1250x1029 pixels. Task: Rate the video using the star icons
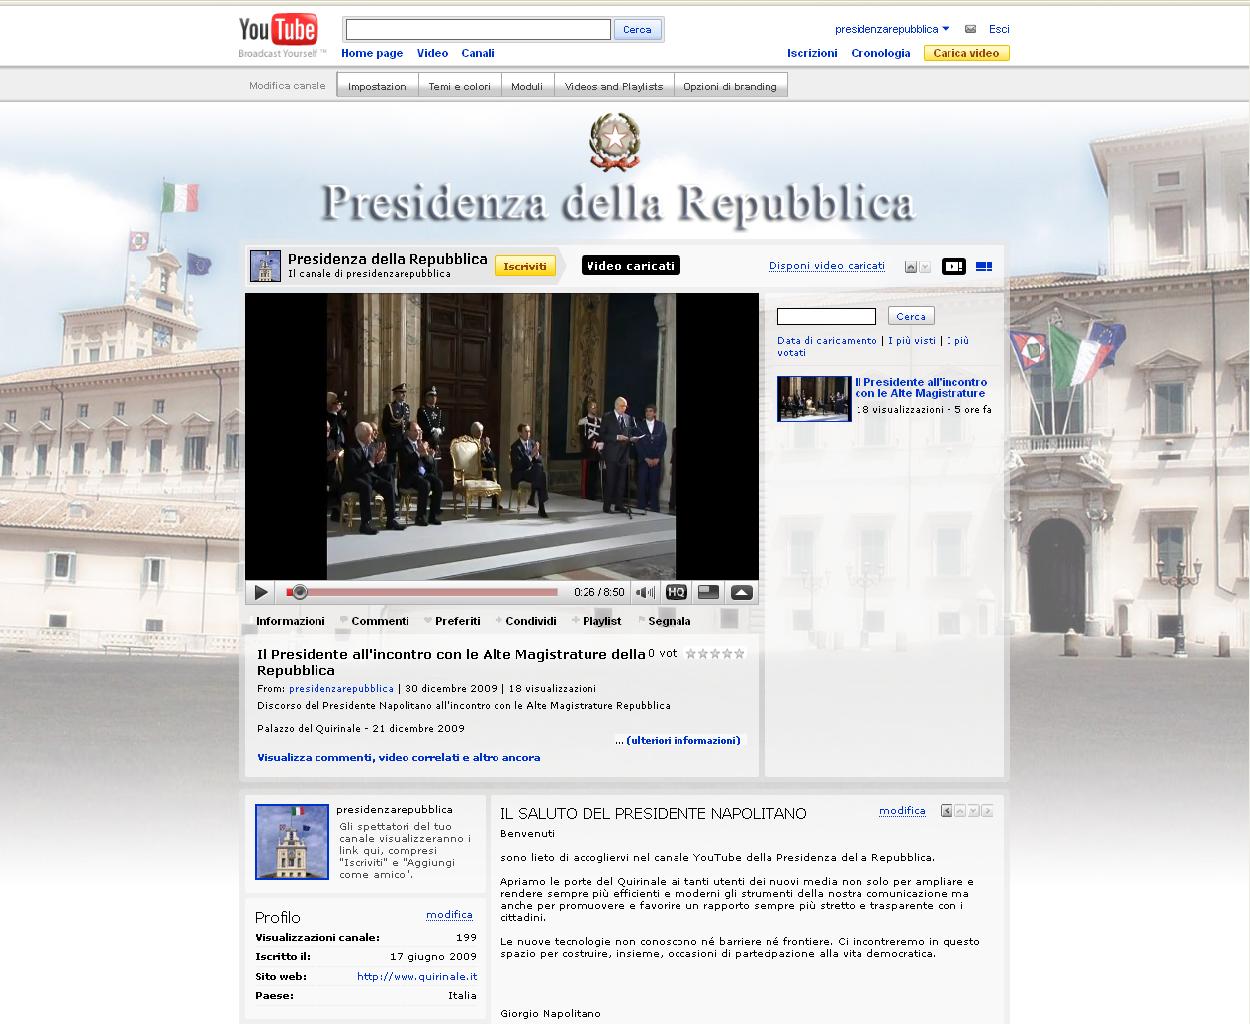pyautogui.click(x=715, y=654)
